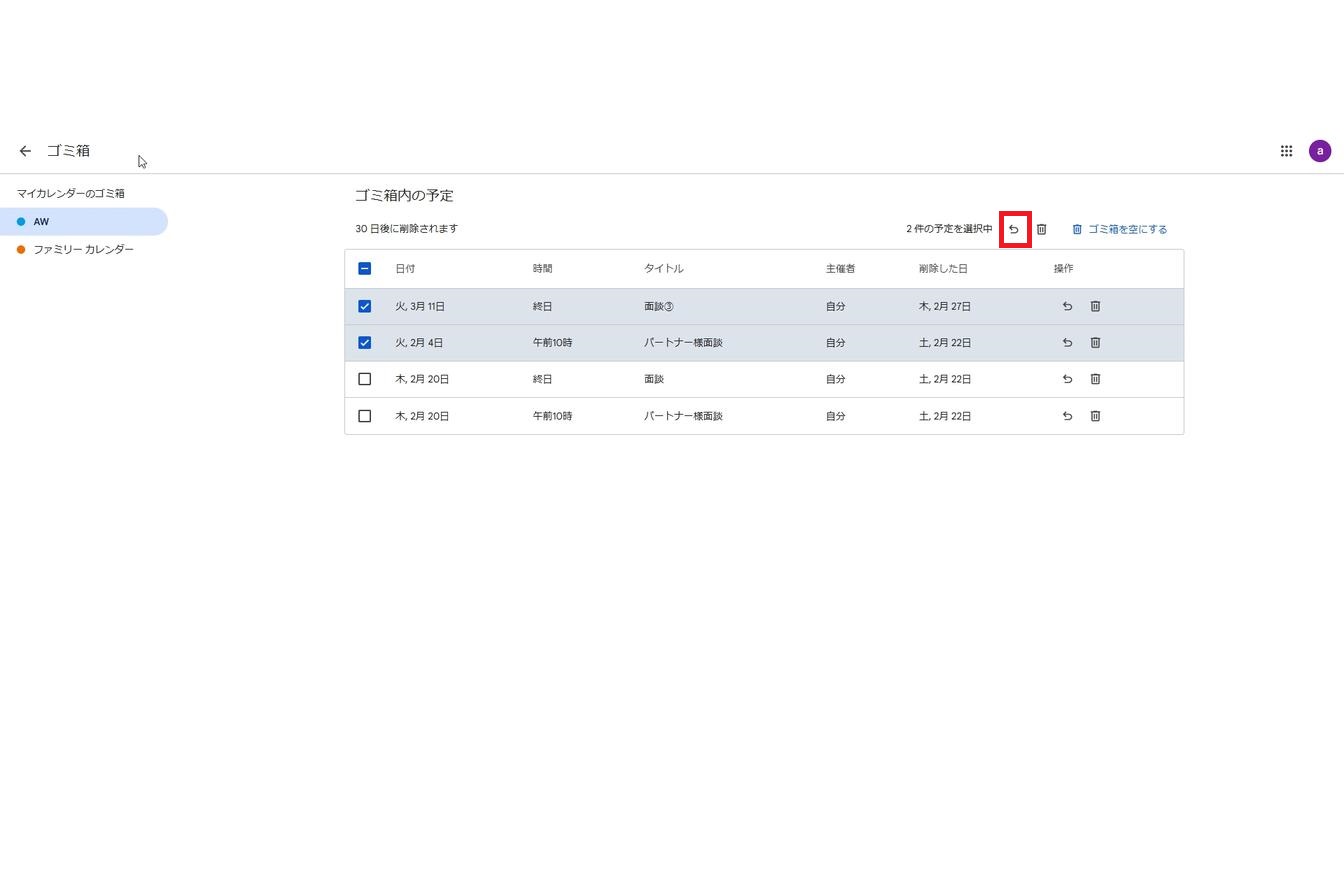Uncheck the 火, 2月4日 event checkbox
This screenshot has height=896, width=1344.
364,343
